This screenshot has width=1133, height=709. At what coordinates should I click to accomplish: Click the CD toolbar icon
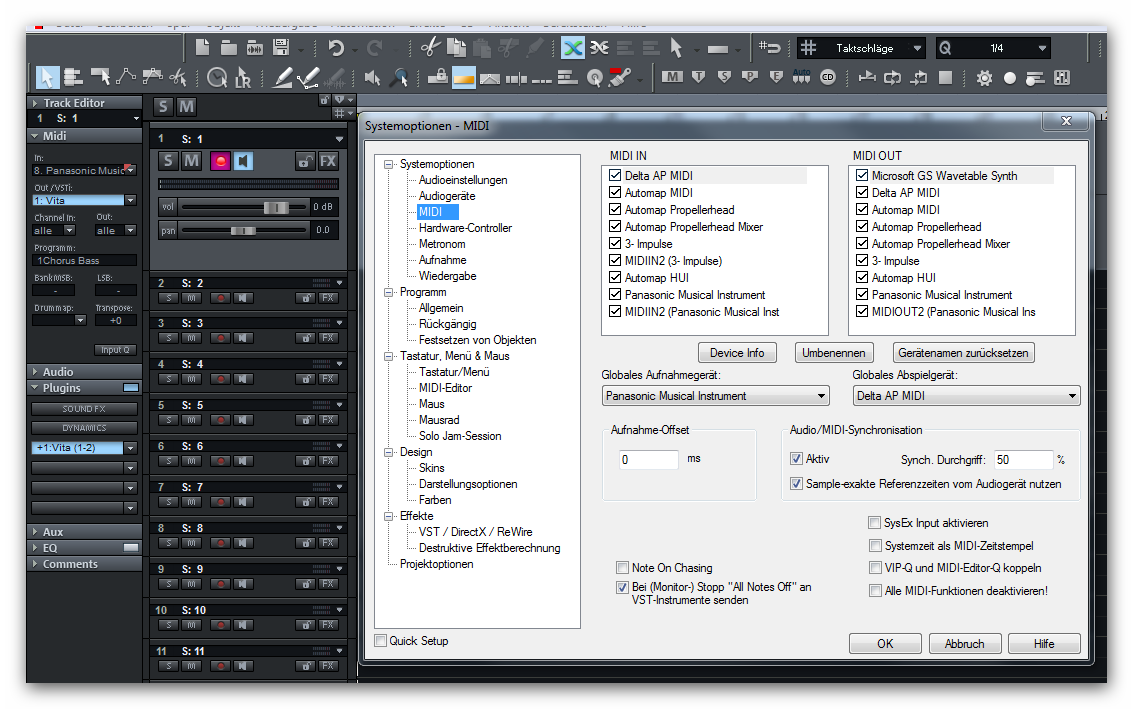pyautogui.click(x=828, y=77)
